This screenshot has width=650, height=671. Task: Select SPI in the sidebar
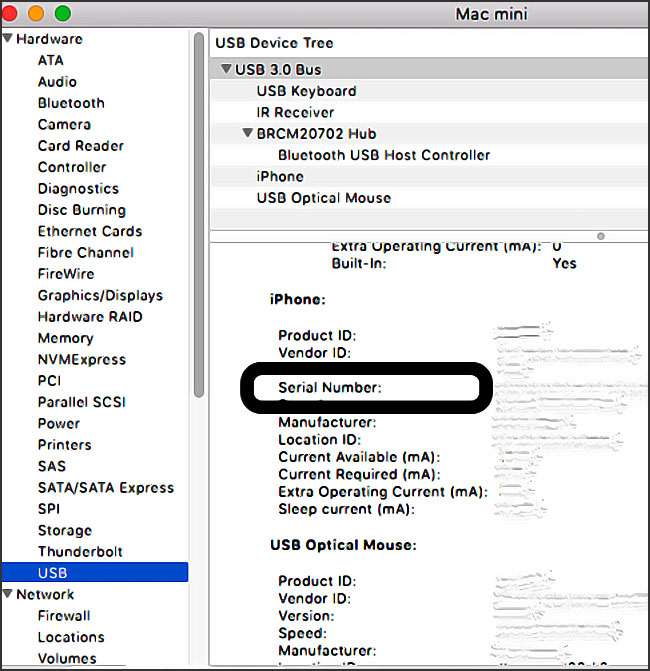[49, 509]
